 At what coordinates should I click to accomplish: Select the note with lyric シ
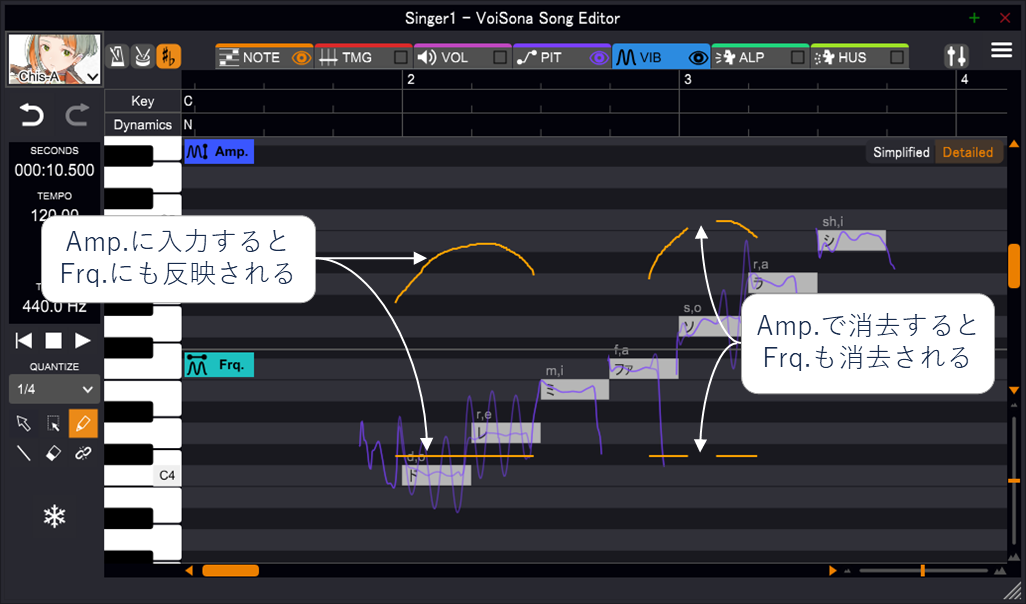tap(851, 240)
